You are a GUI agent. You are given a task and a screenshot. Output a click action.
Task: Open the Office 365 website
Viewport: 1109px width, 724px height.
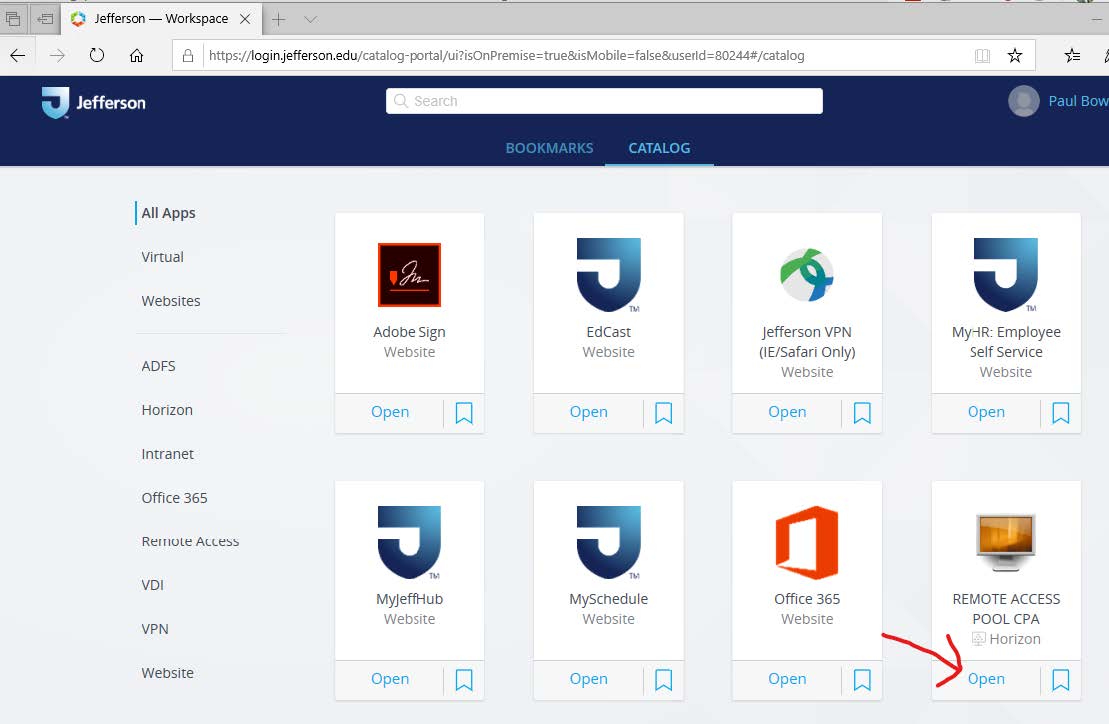tap(787, 679)
